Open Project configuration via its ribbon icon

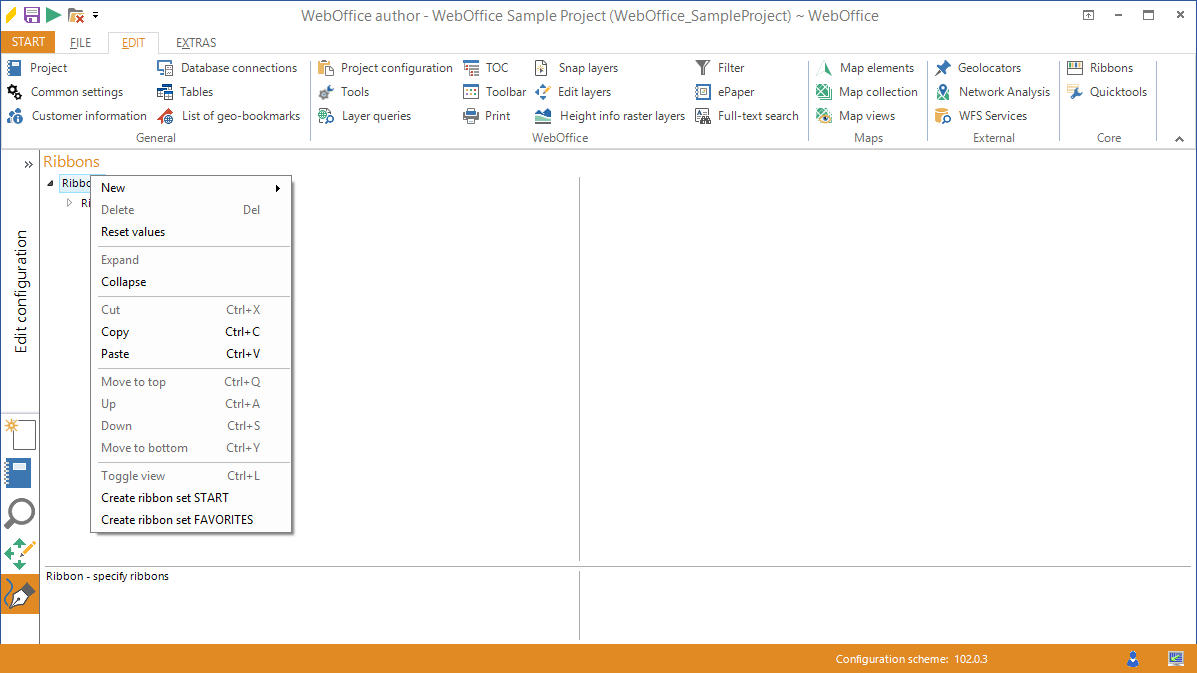click(325, 67)
